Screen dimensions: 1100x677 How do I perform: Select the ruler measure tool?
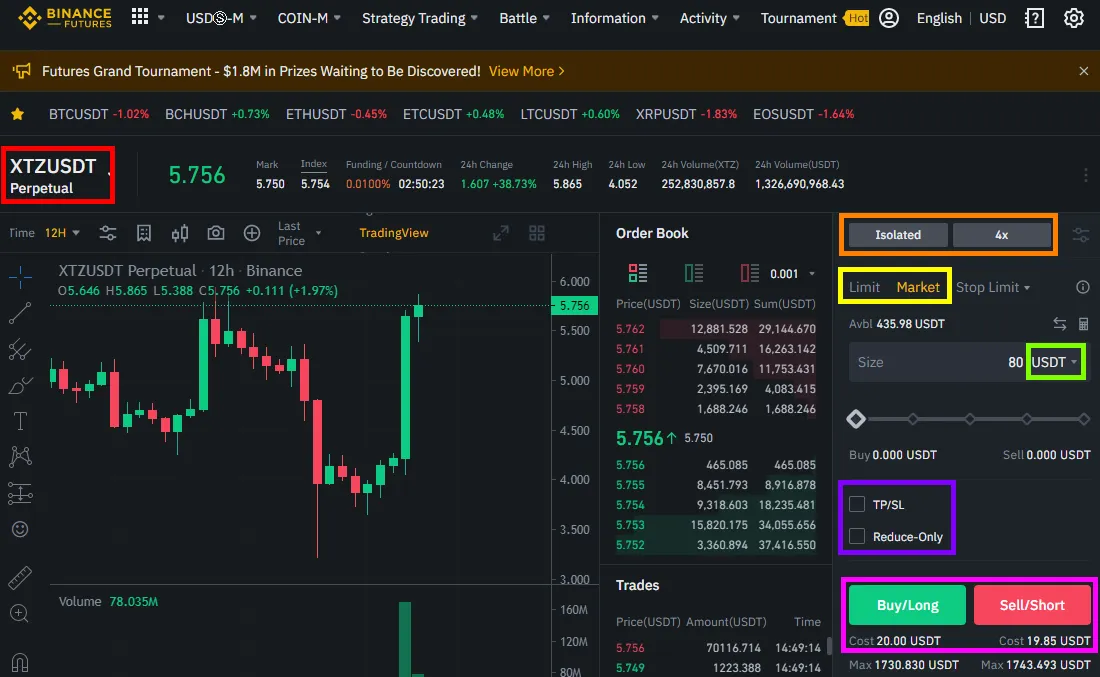[20, 577]
